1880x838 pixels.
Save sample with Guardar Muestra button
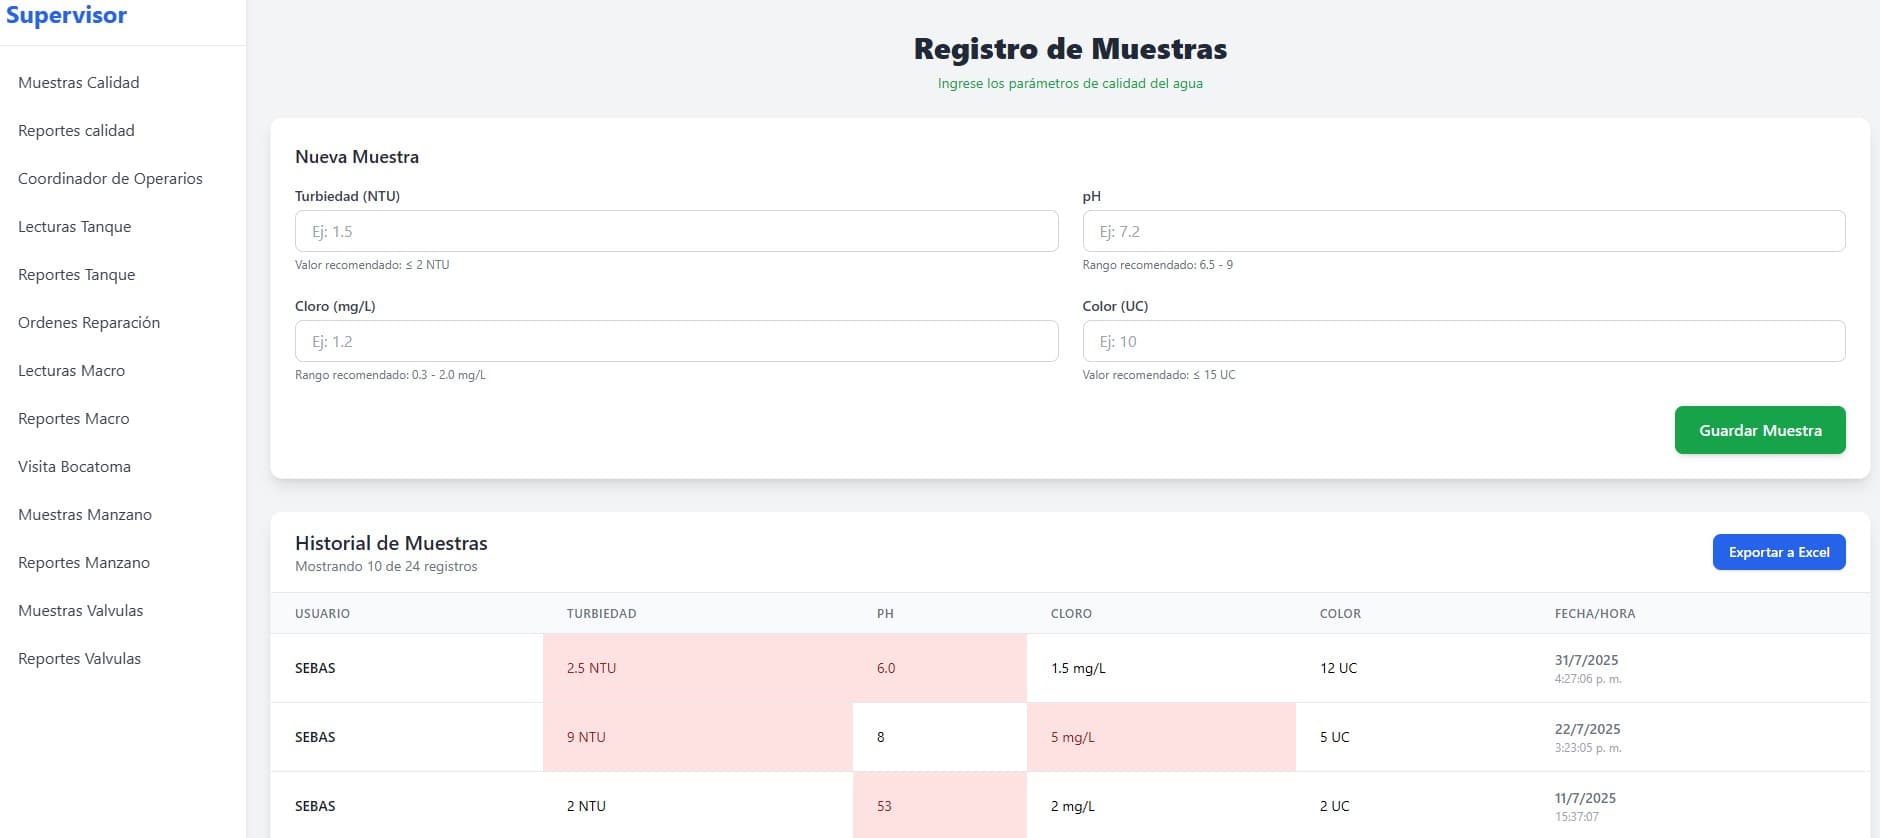[1760, 430]
